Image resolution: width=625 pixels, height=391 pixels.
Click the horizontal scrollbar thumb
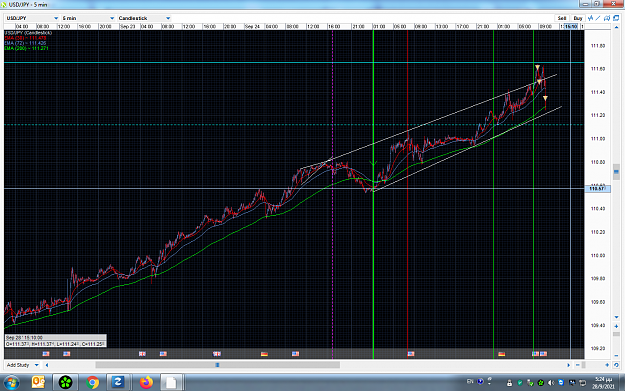pos(218,365)
